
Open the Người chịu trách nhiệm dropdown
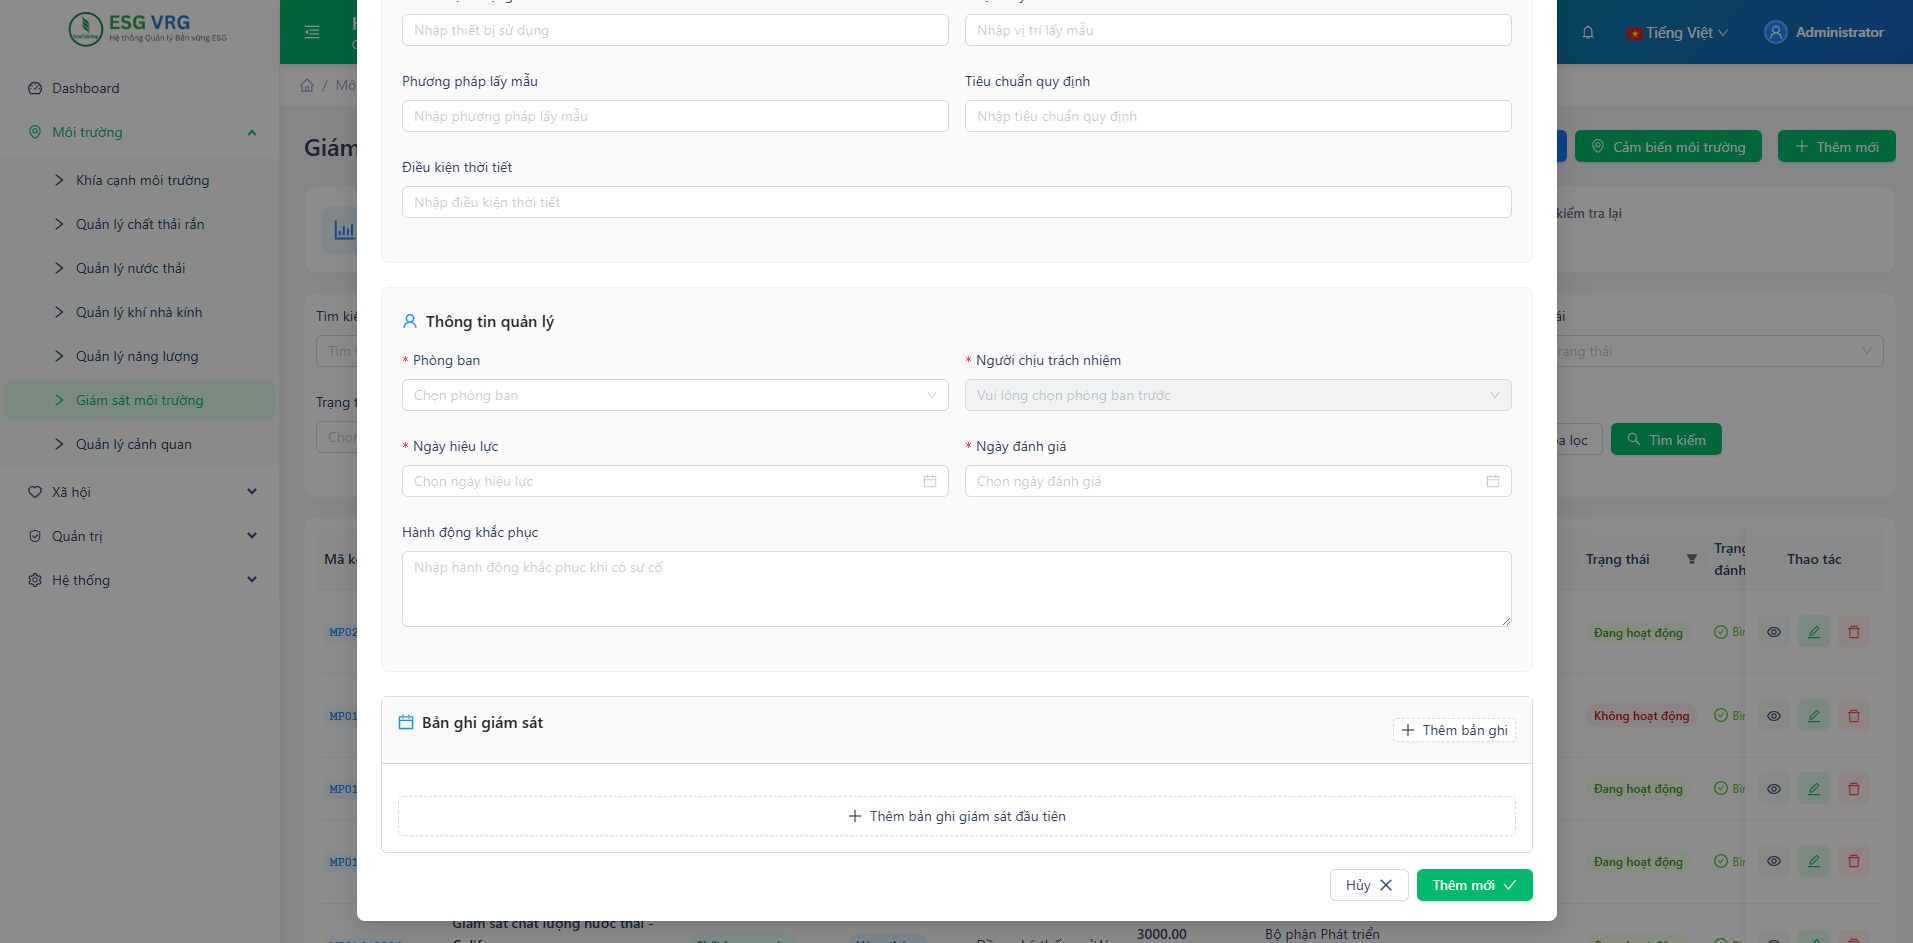pyautogui.click(x=1238, y=395)
